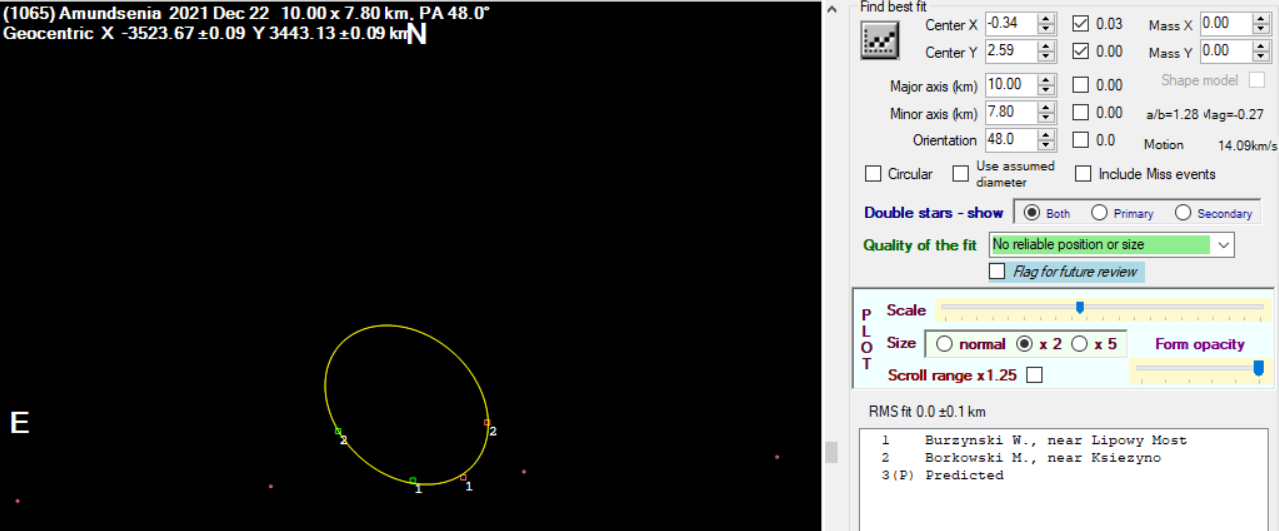Click the RMS fit label

click(x=928, y=412)
